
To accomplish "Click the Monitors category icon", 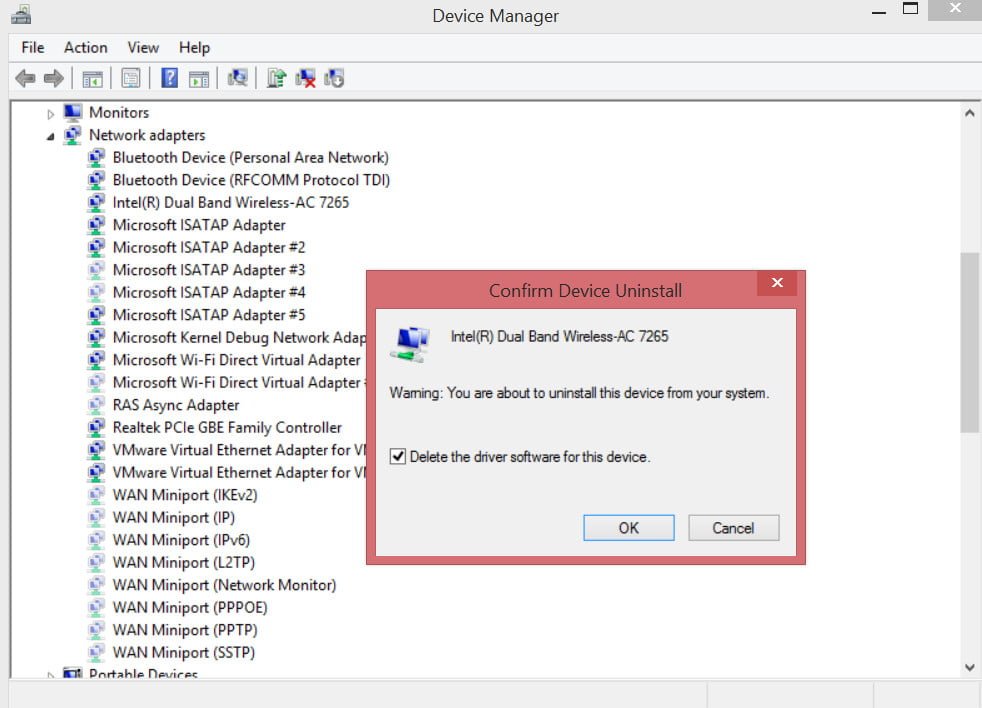I will (x=73, y=113).
